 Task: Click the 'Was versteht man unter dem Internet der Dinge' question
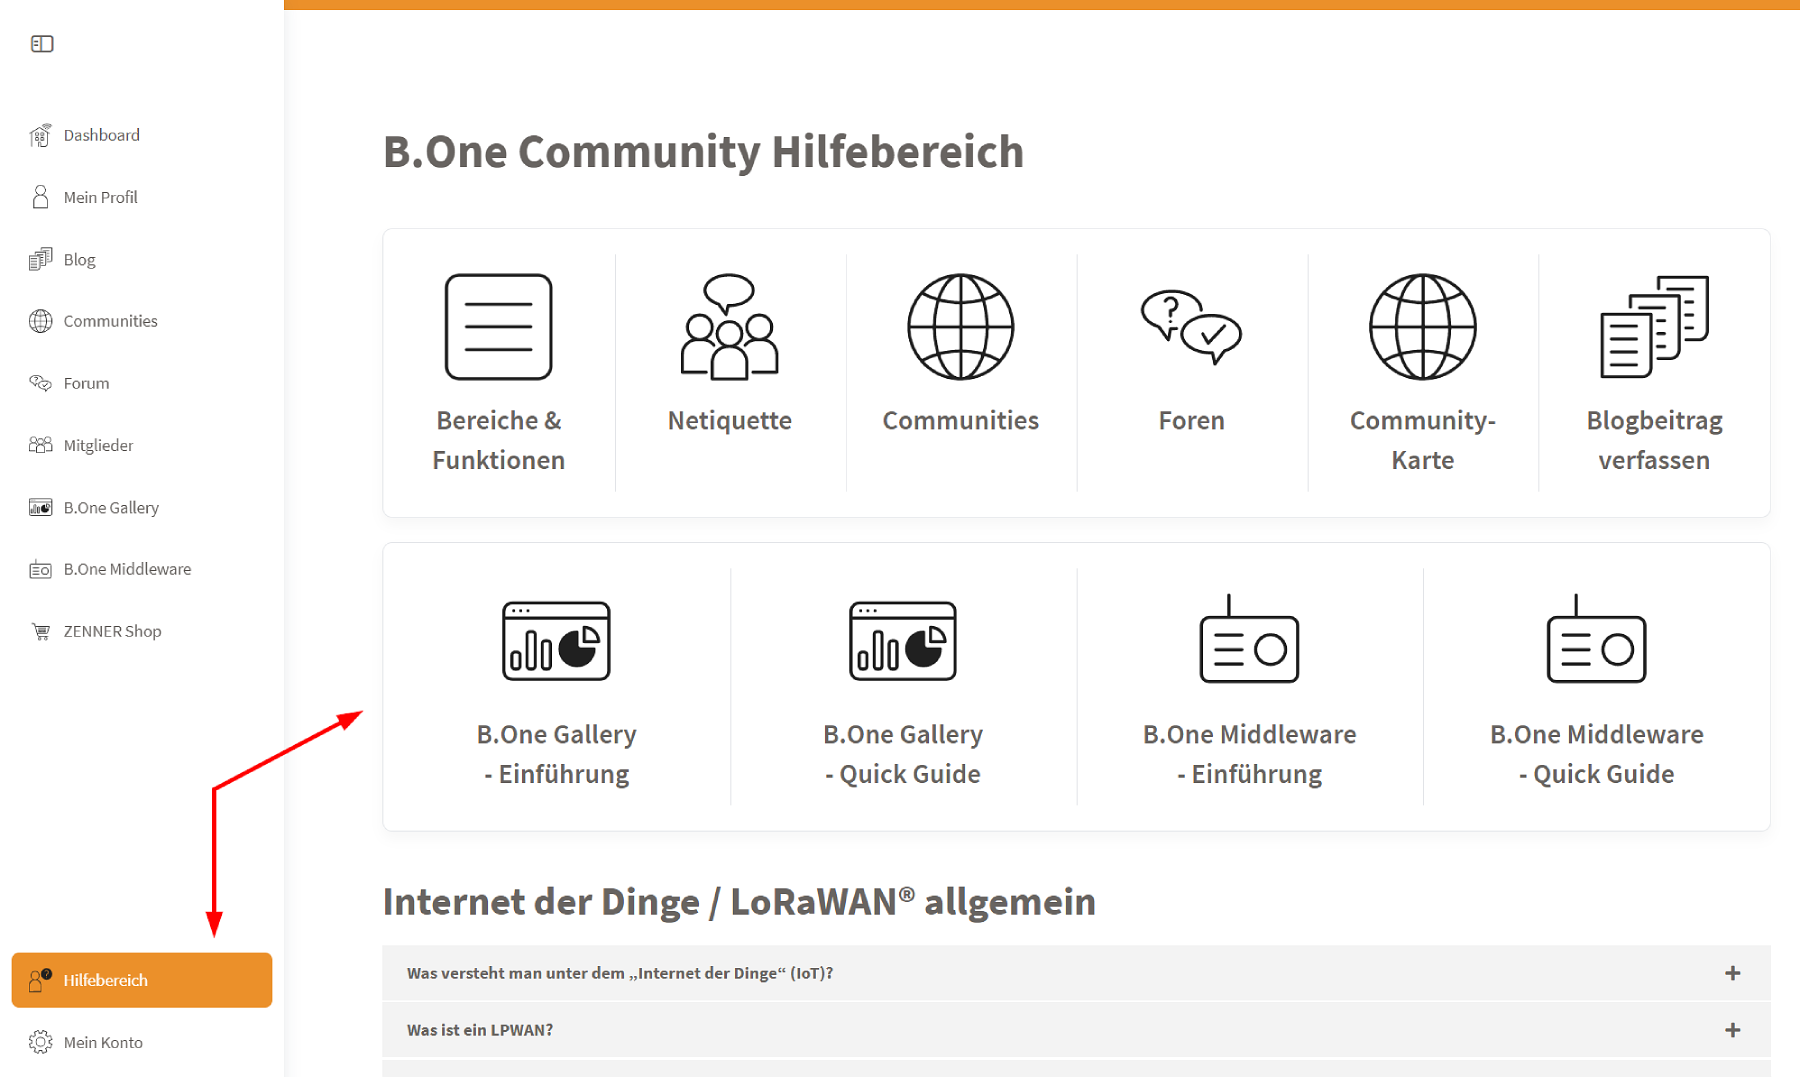[x=620, y=973]
